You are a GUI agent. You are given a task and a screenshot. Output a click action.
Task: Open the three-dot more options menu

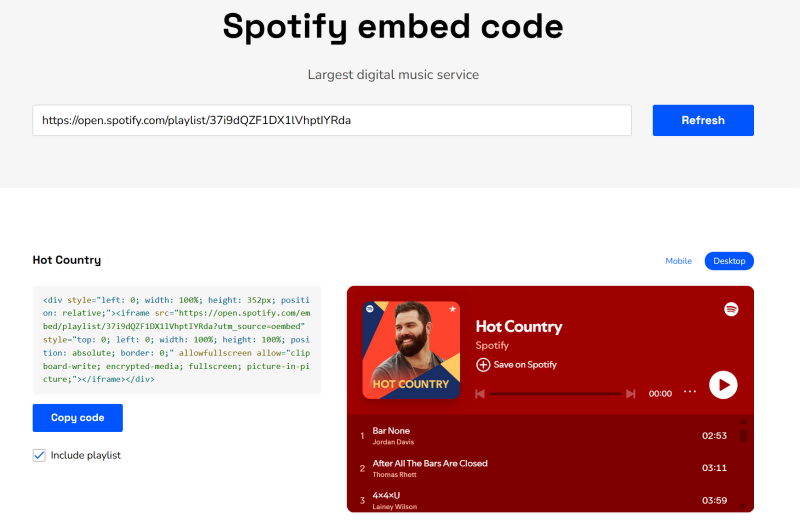coord(689,392)
